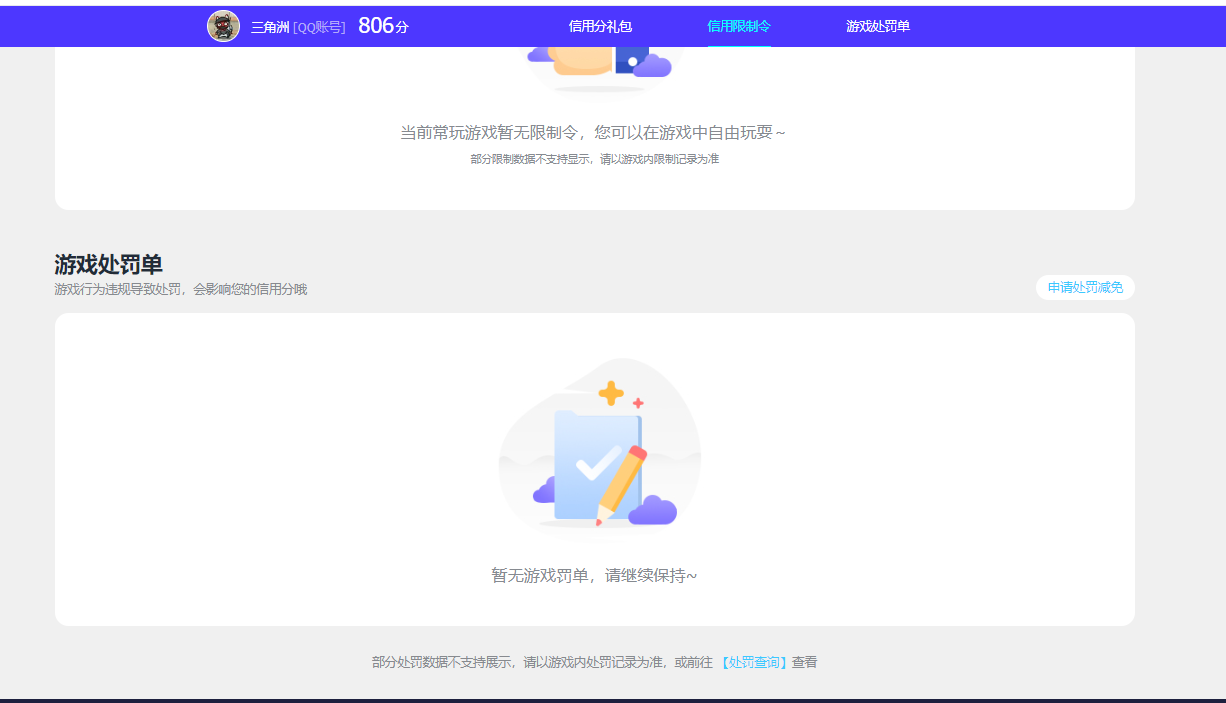Switch to the 信用分礼包 tab
Viewport: 1226px width, 703px height.
599,26
